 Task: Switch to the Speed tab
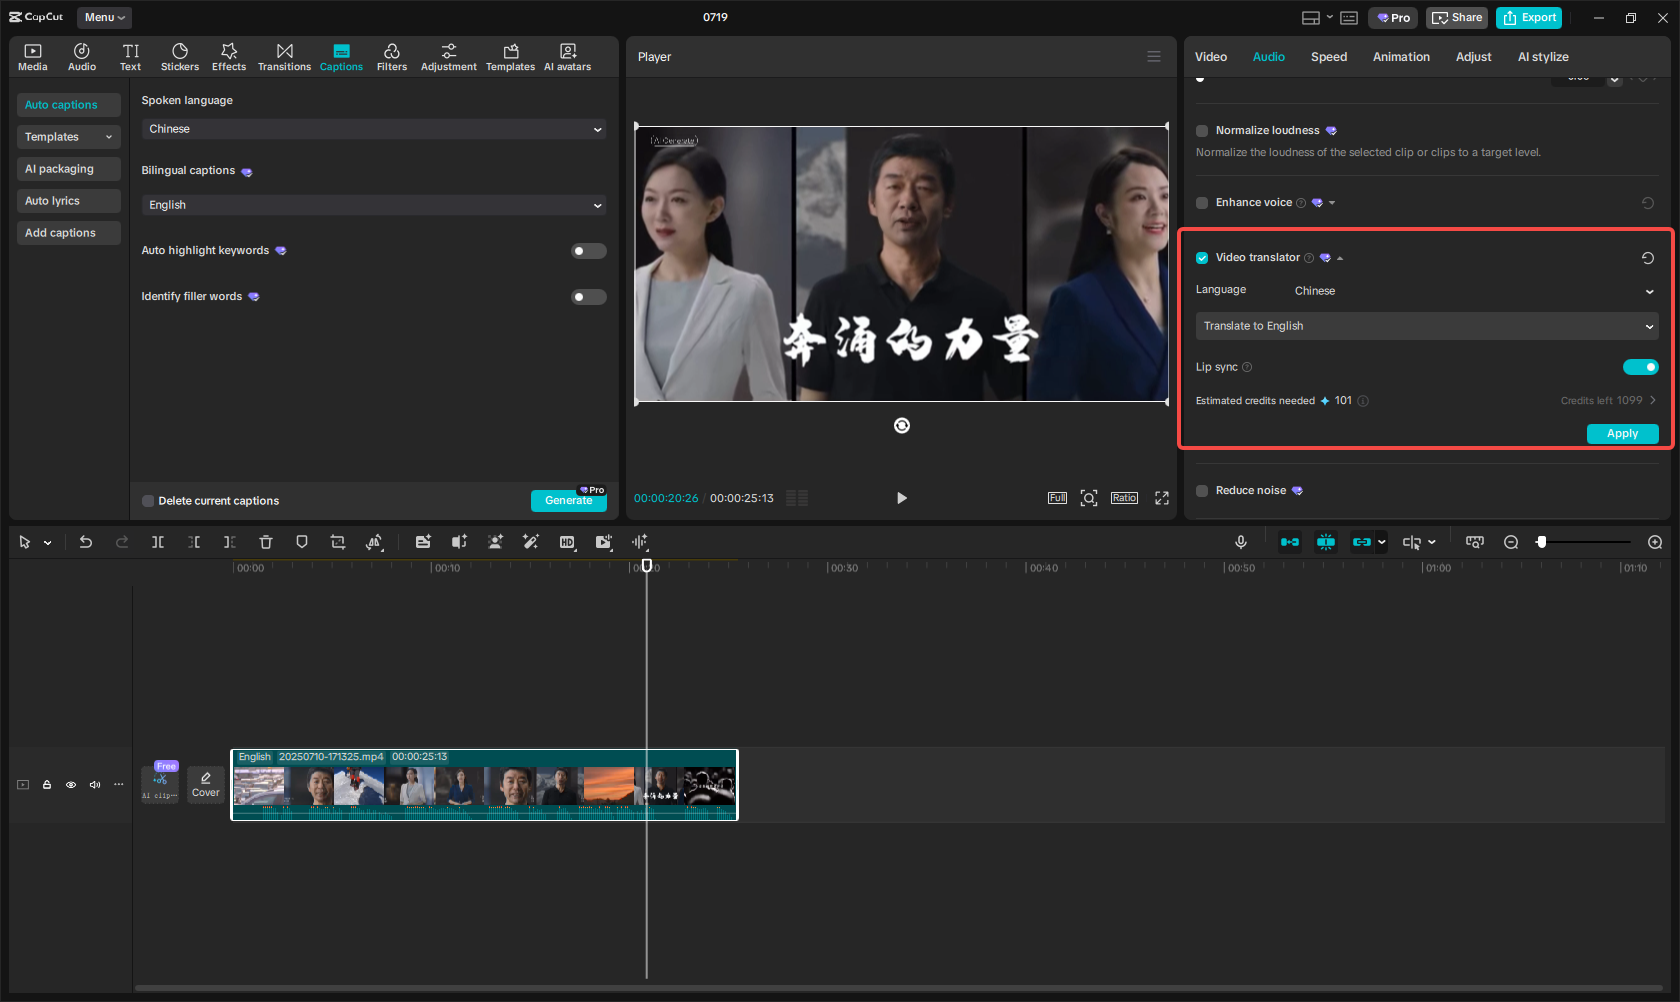pyautogui.click(x=1328, y=56)
